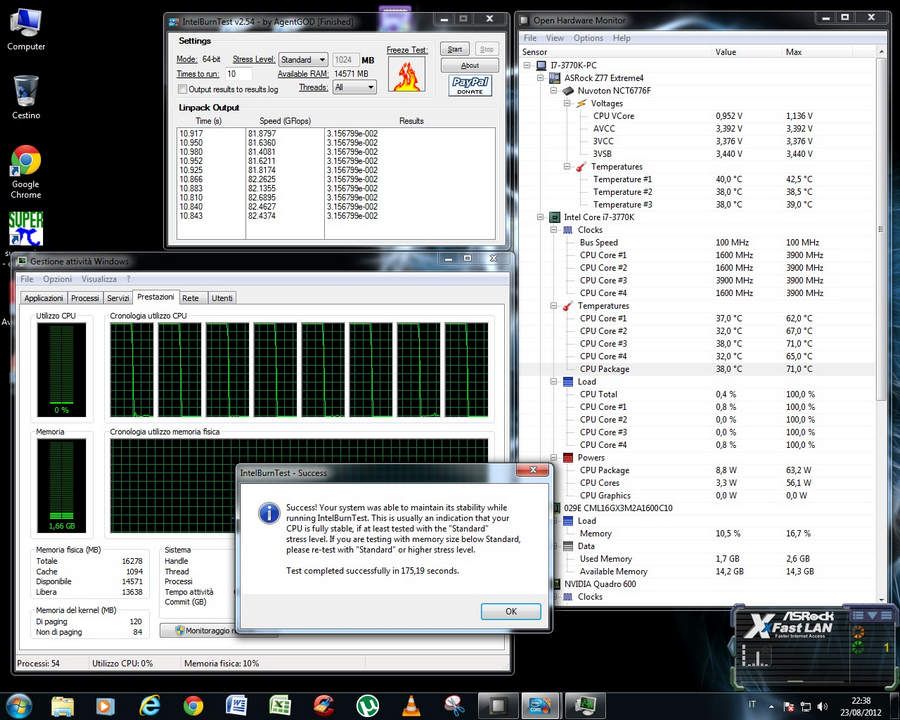
Task: Click the About button in IntelBurnTest
Action: [470, 65]
